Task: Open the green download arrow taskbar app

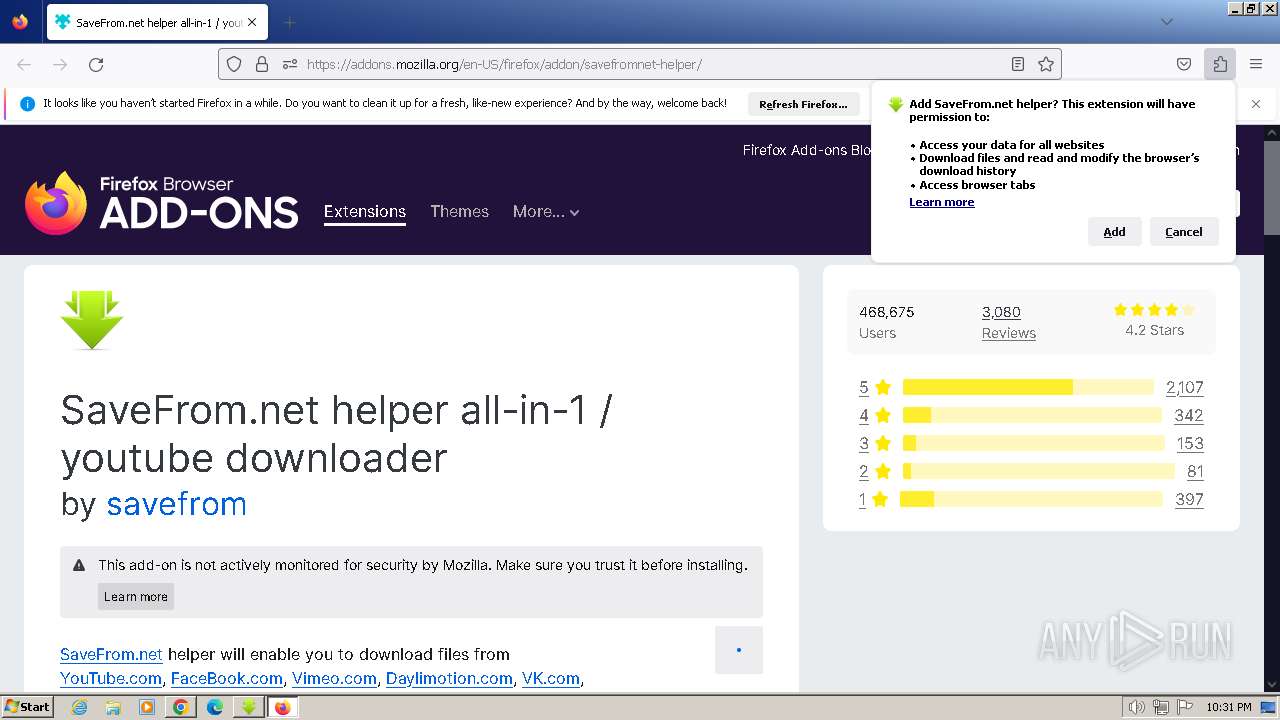Action: [248, 707]
